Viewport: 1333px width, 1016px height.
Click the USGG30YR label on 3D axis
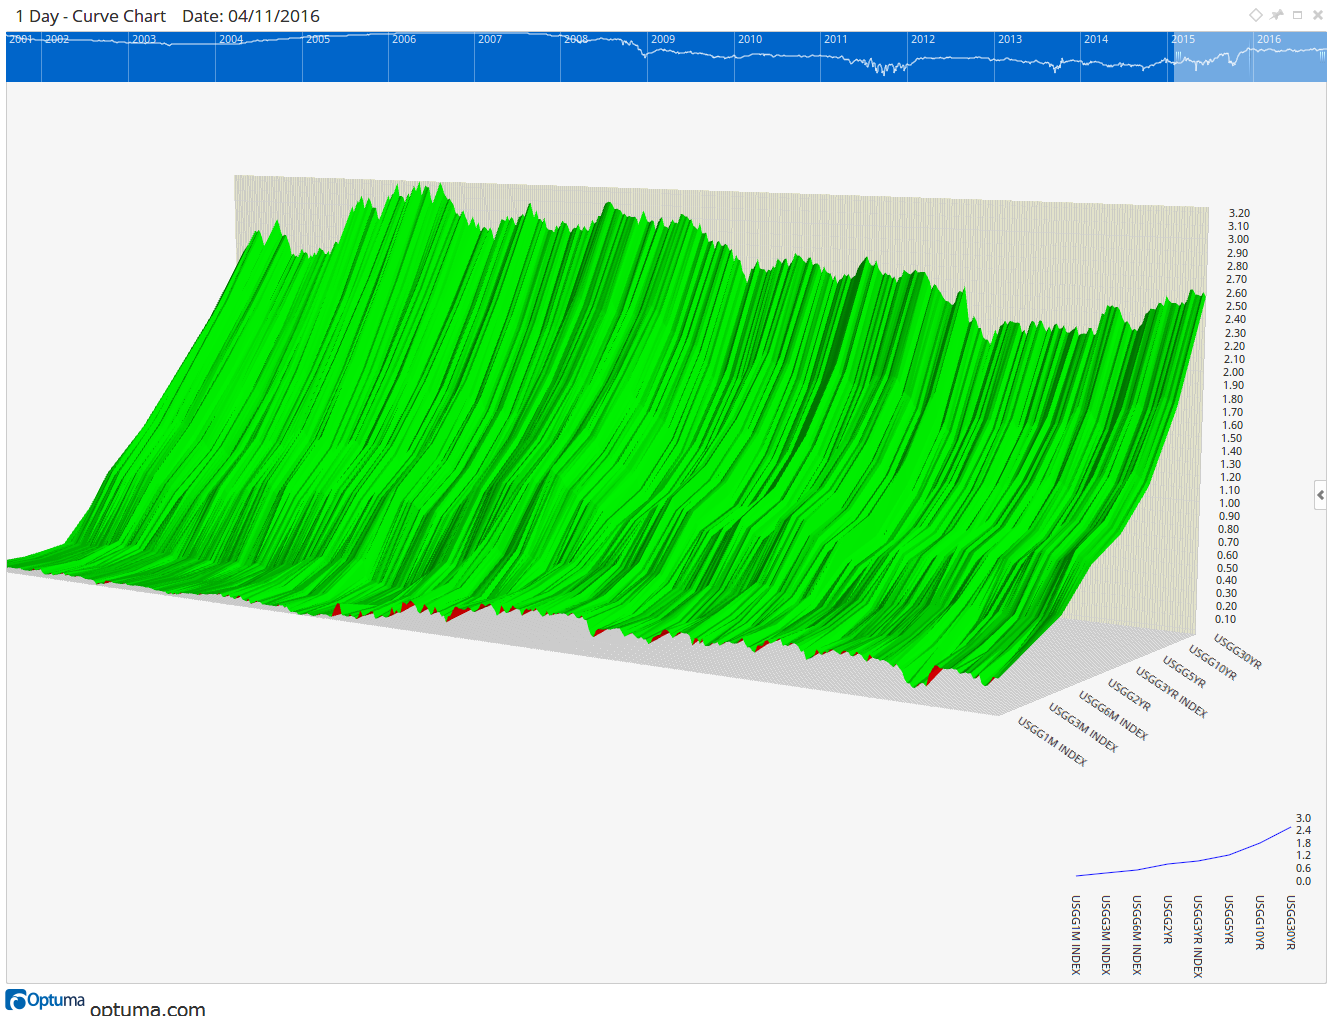click(1238, 651)
